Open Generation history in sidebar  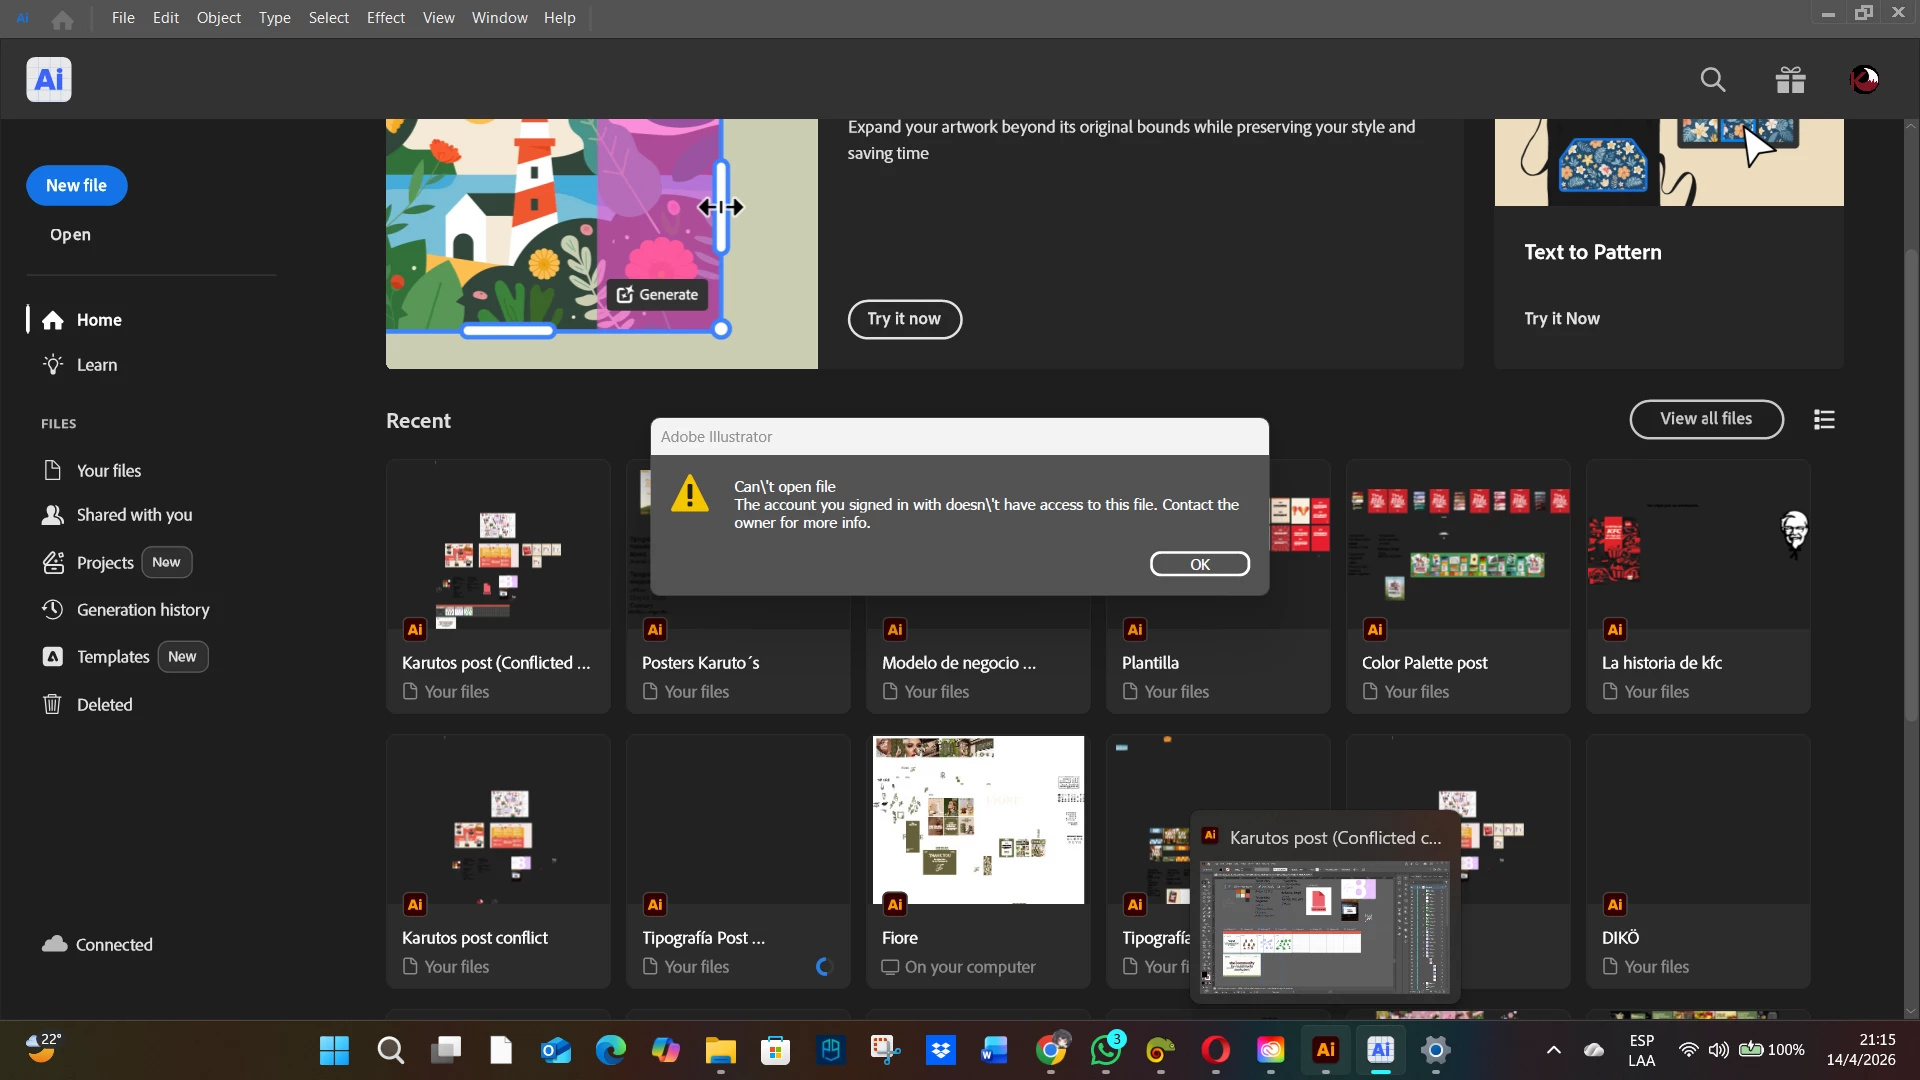point(142,610)
